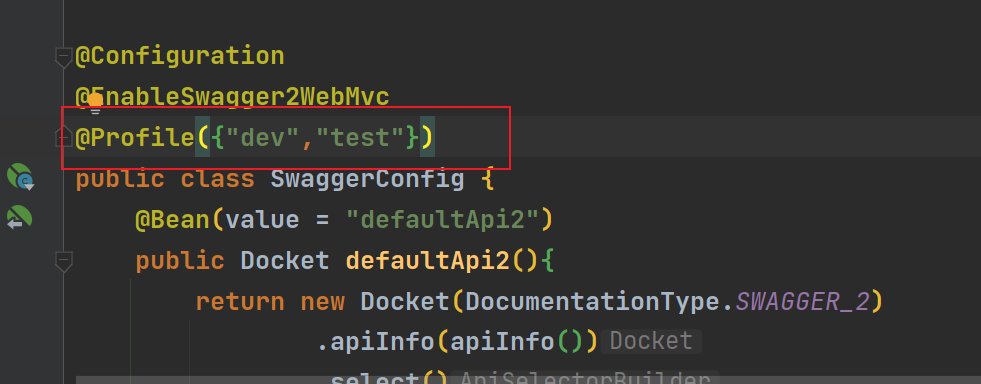This screenshot has height=384, width=981.
Task: Click the "defaultApi2" bean value string
Action: click(443, 220)
